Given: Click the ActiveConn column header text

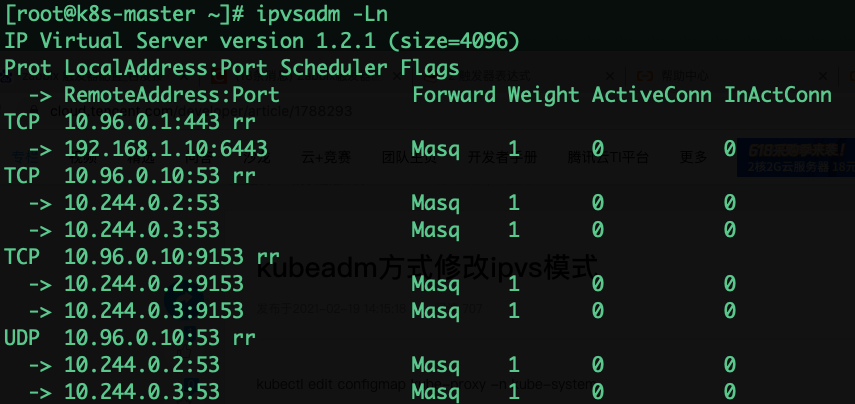Looking at the screenshot, I should pyautogui.click(x=652, y=95).
